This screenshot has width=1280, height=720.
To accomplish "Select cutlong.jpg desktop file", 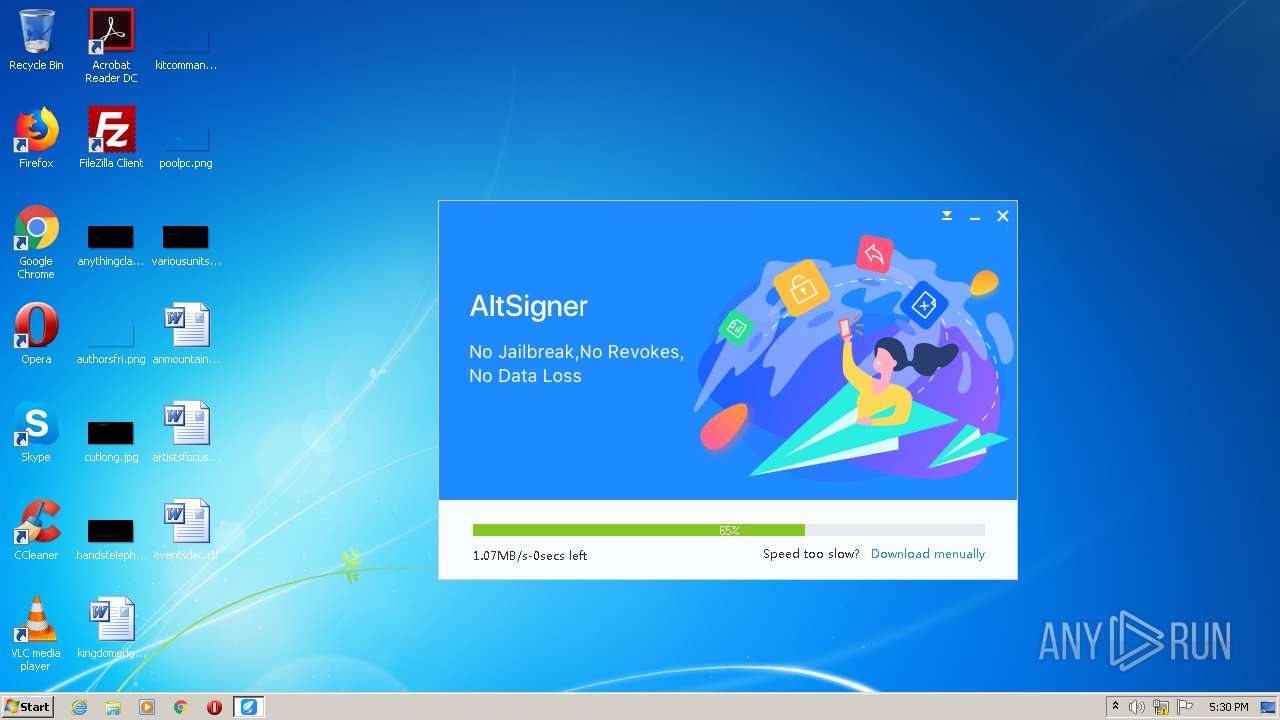I will click(x=111, y=440).
